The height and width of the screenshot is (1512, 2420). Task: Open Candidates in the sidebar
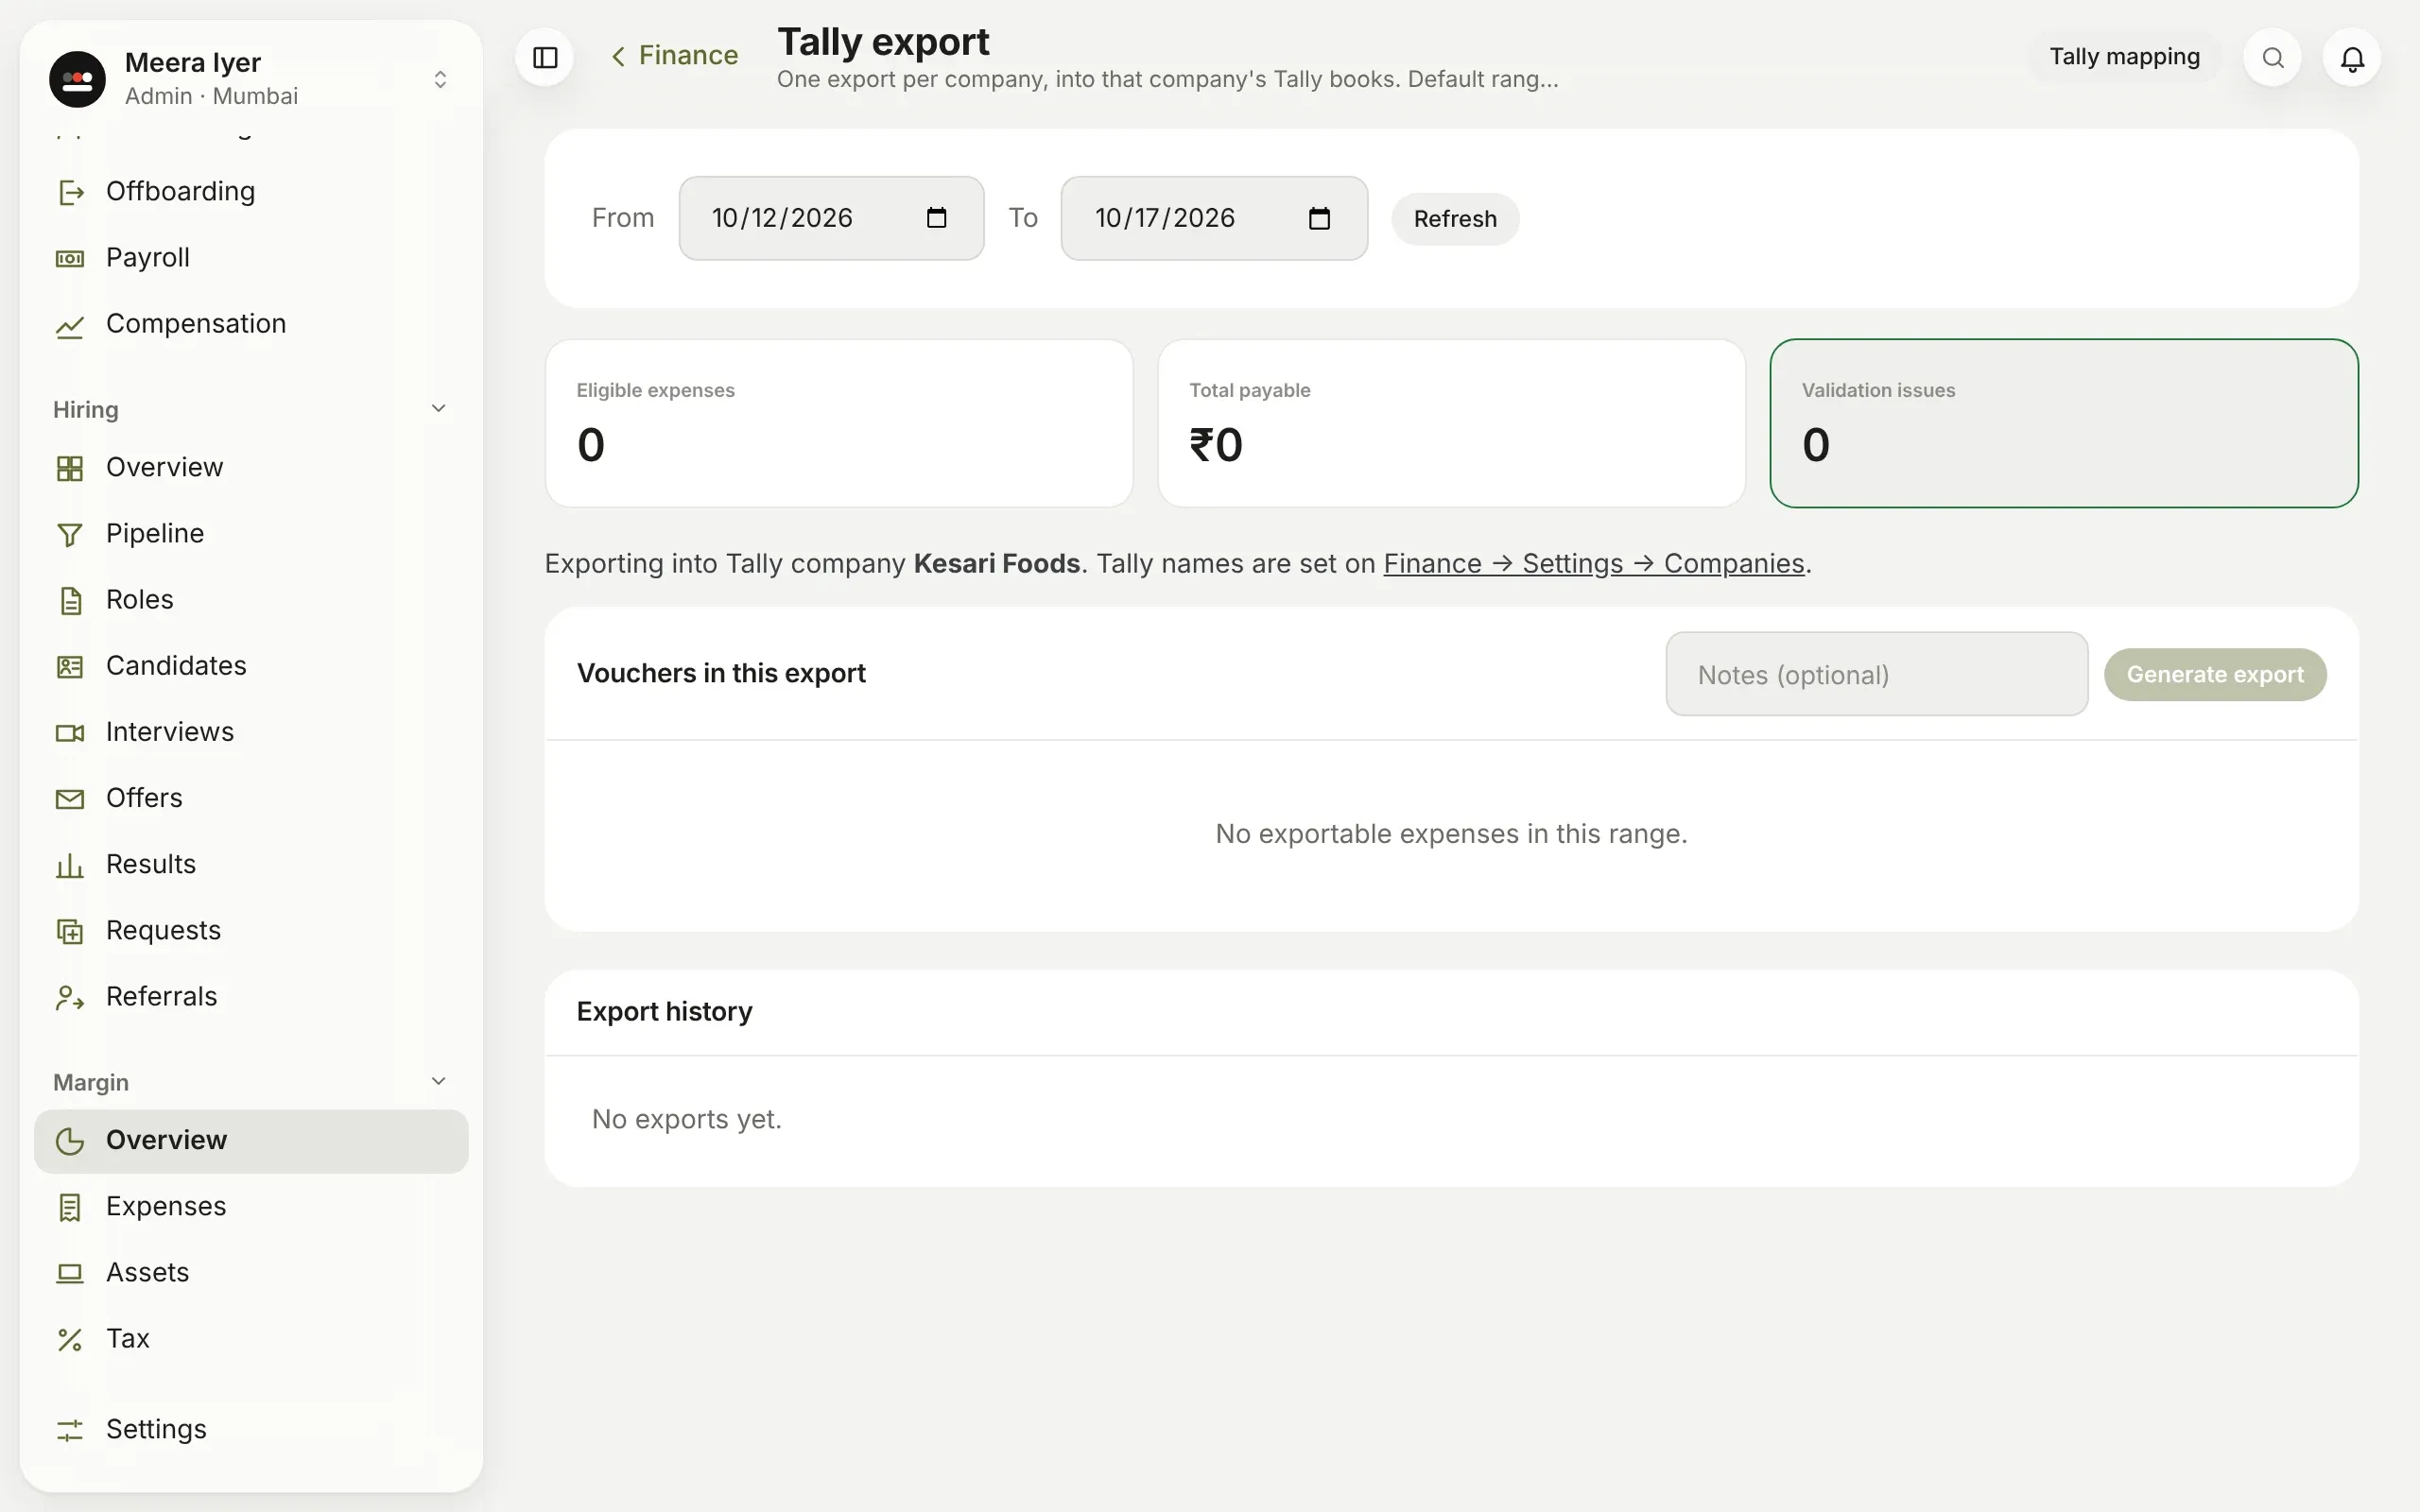[251, 665]
